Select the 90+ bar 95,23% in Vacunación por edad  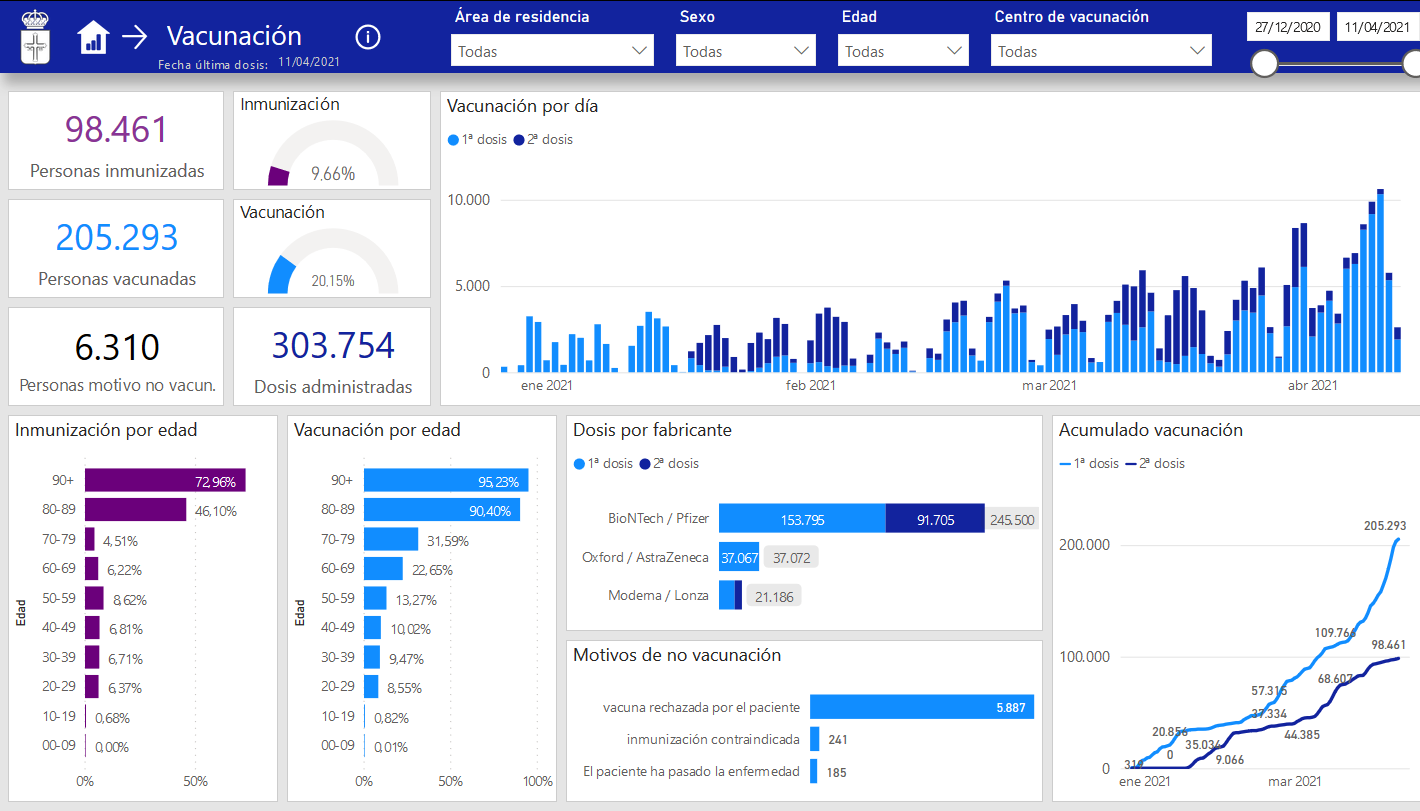pos(446,481)
